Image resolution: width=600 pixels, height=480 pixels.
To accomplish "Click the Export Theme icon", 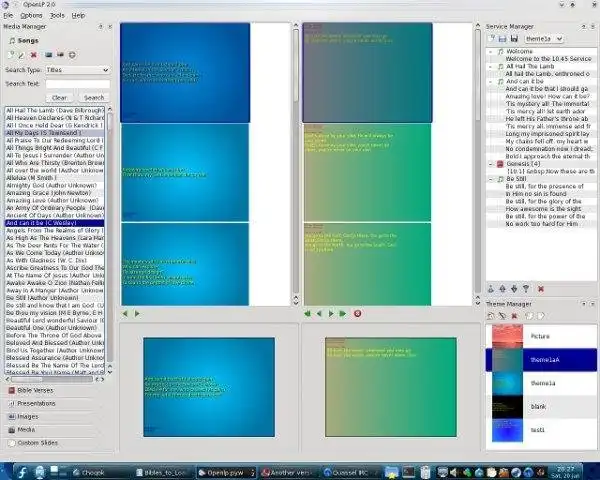I will pyautogui.click(x=541, y=316).
